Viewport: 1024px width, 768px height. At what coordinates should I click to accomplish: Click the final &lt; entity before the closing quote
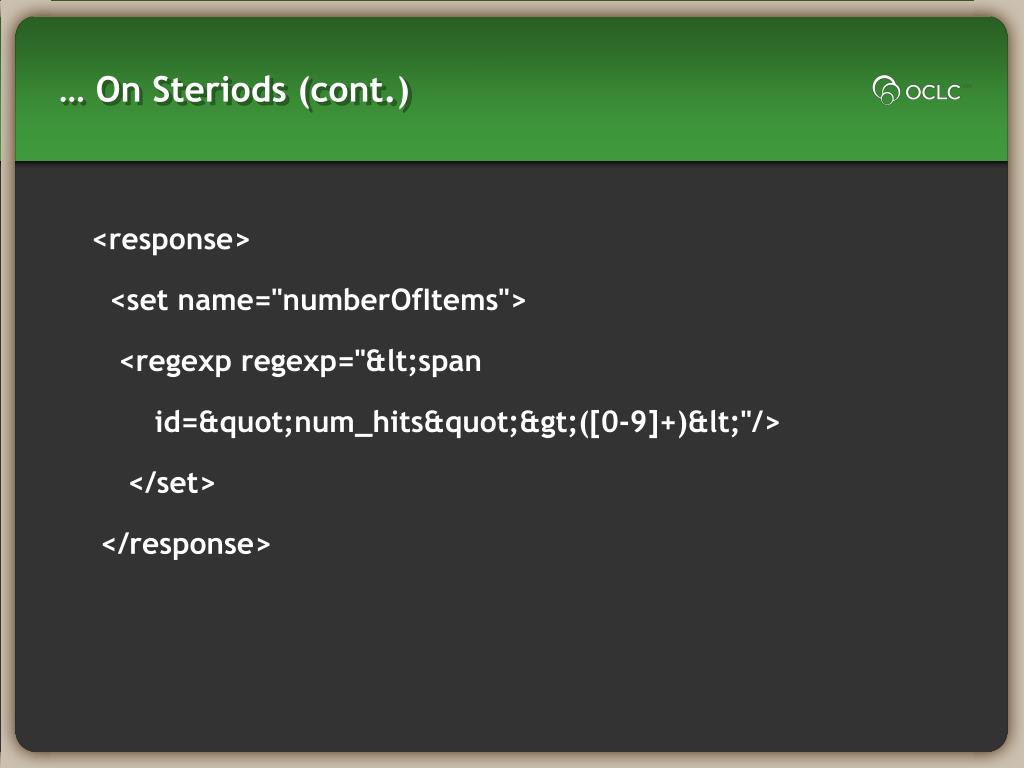714,422
